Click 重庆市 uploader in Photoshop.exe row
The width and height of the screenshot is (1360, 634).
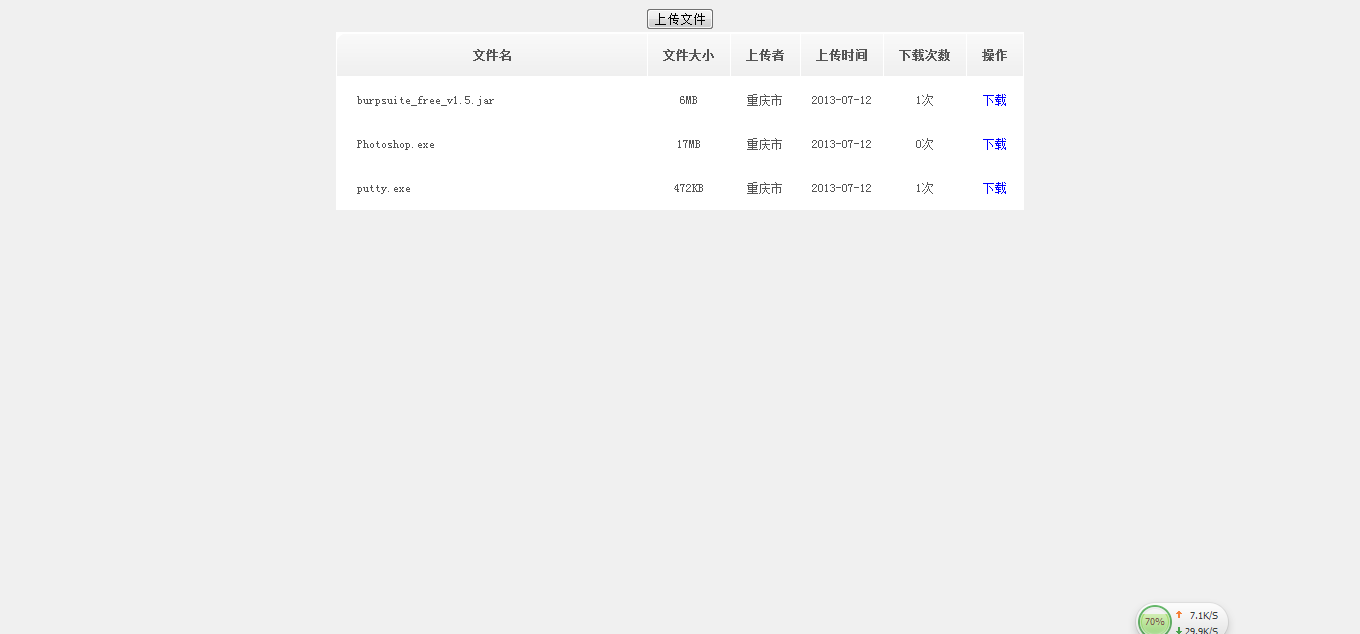tap(765, 145)
